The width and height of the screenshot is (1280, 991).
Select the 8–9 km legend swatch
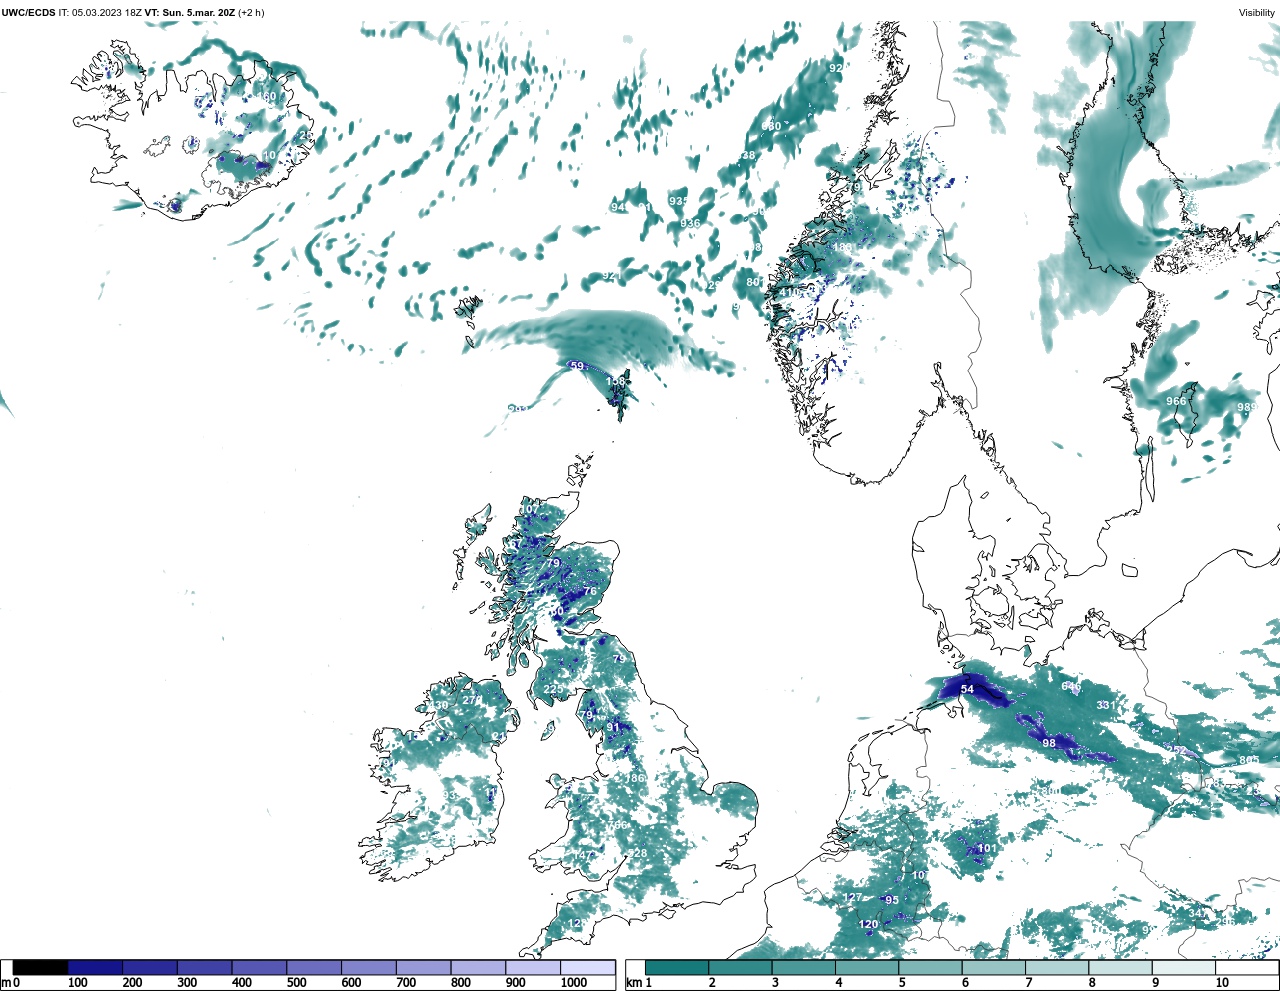click(1120, 968)
